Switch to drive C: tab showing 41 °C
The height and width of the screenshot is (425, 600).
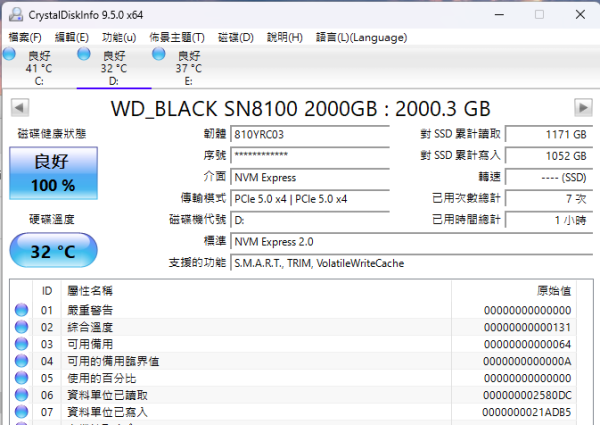[39, 67]
